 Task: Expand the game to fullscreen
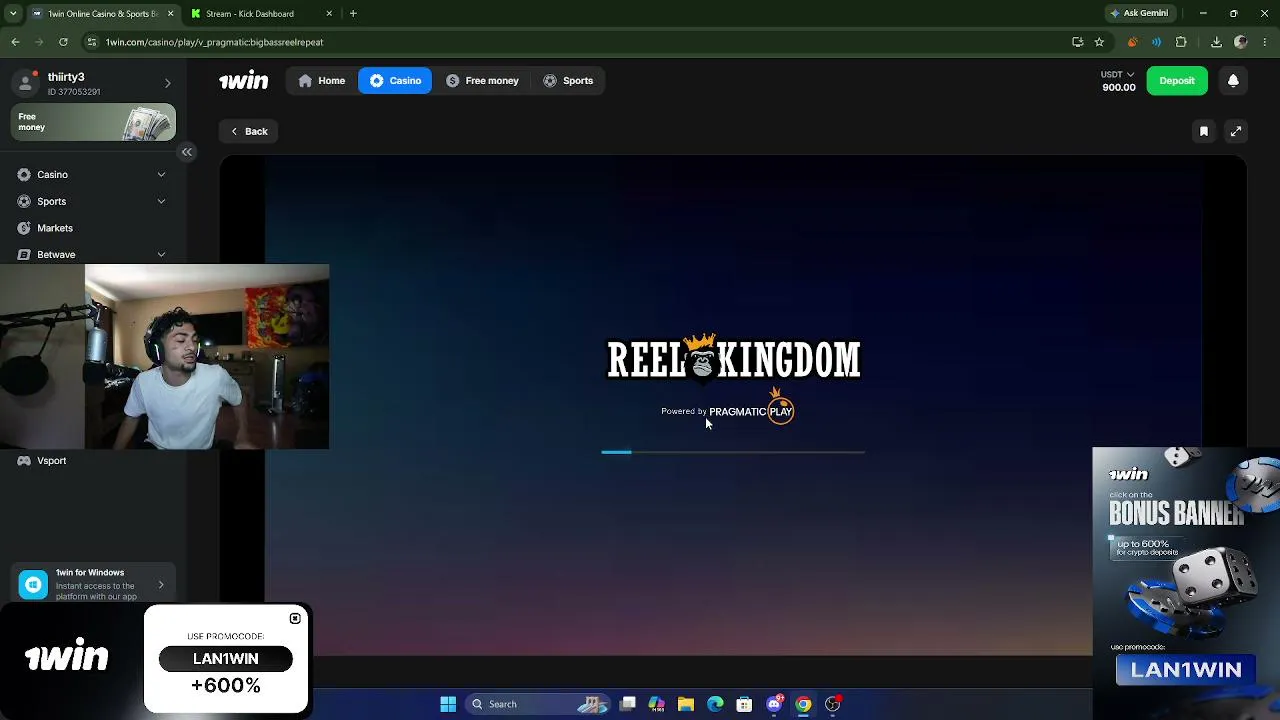click(x=1236, y=131)
